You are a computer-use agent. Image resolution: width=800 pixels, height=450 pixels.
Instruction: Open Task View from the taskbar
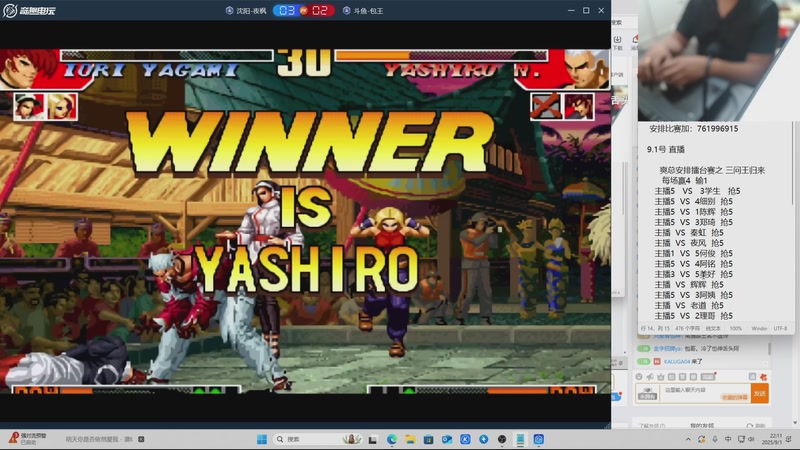coord(373,439)
